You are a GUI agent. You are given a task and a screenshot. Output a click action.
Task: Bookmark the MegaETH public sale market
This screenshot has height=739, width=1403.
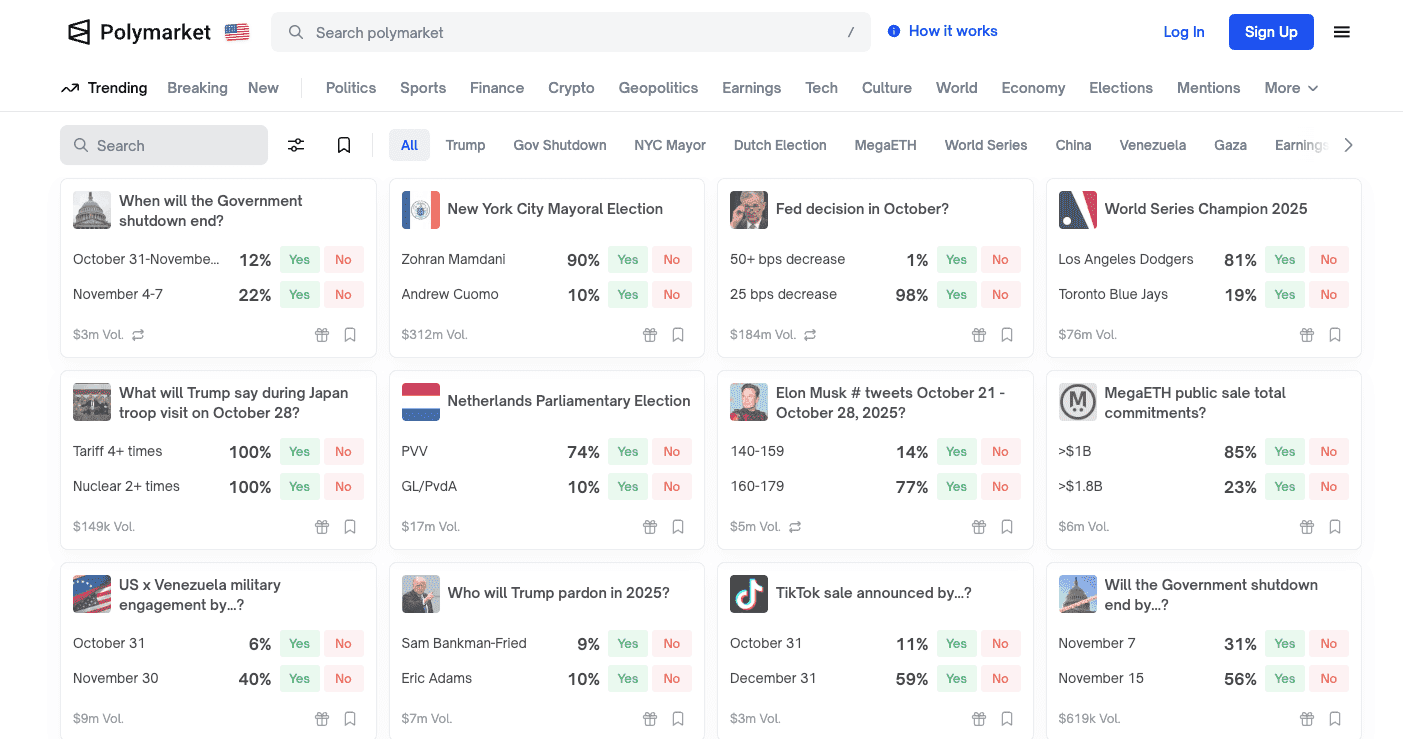coord(1335,527)
